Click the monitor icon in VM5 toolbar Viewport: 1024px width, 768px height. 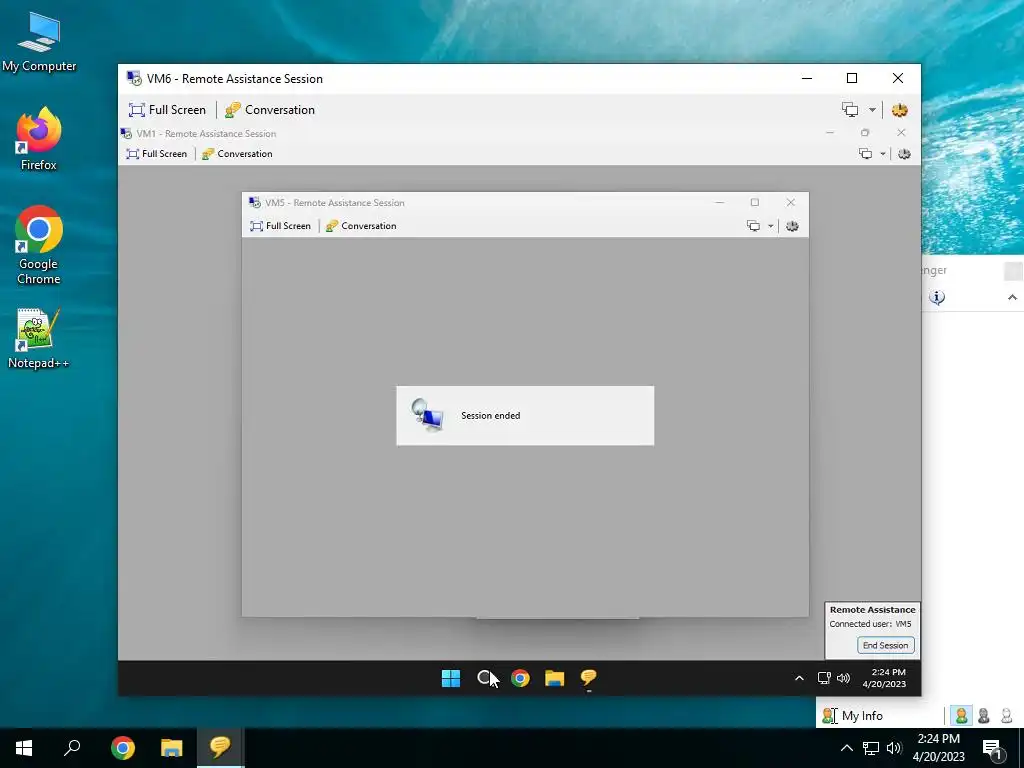coord(753,226)
